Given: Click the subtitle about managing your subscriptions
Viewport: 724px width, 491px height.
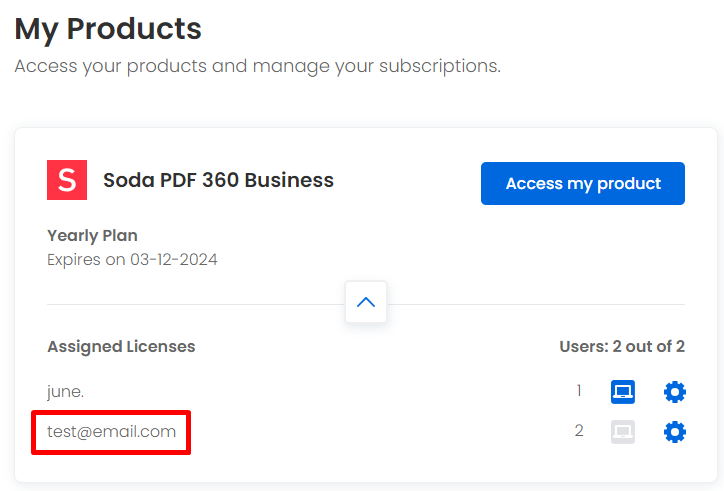Looking at the screenshot, I should [258, 66].
